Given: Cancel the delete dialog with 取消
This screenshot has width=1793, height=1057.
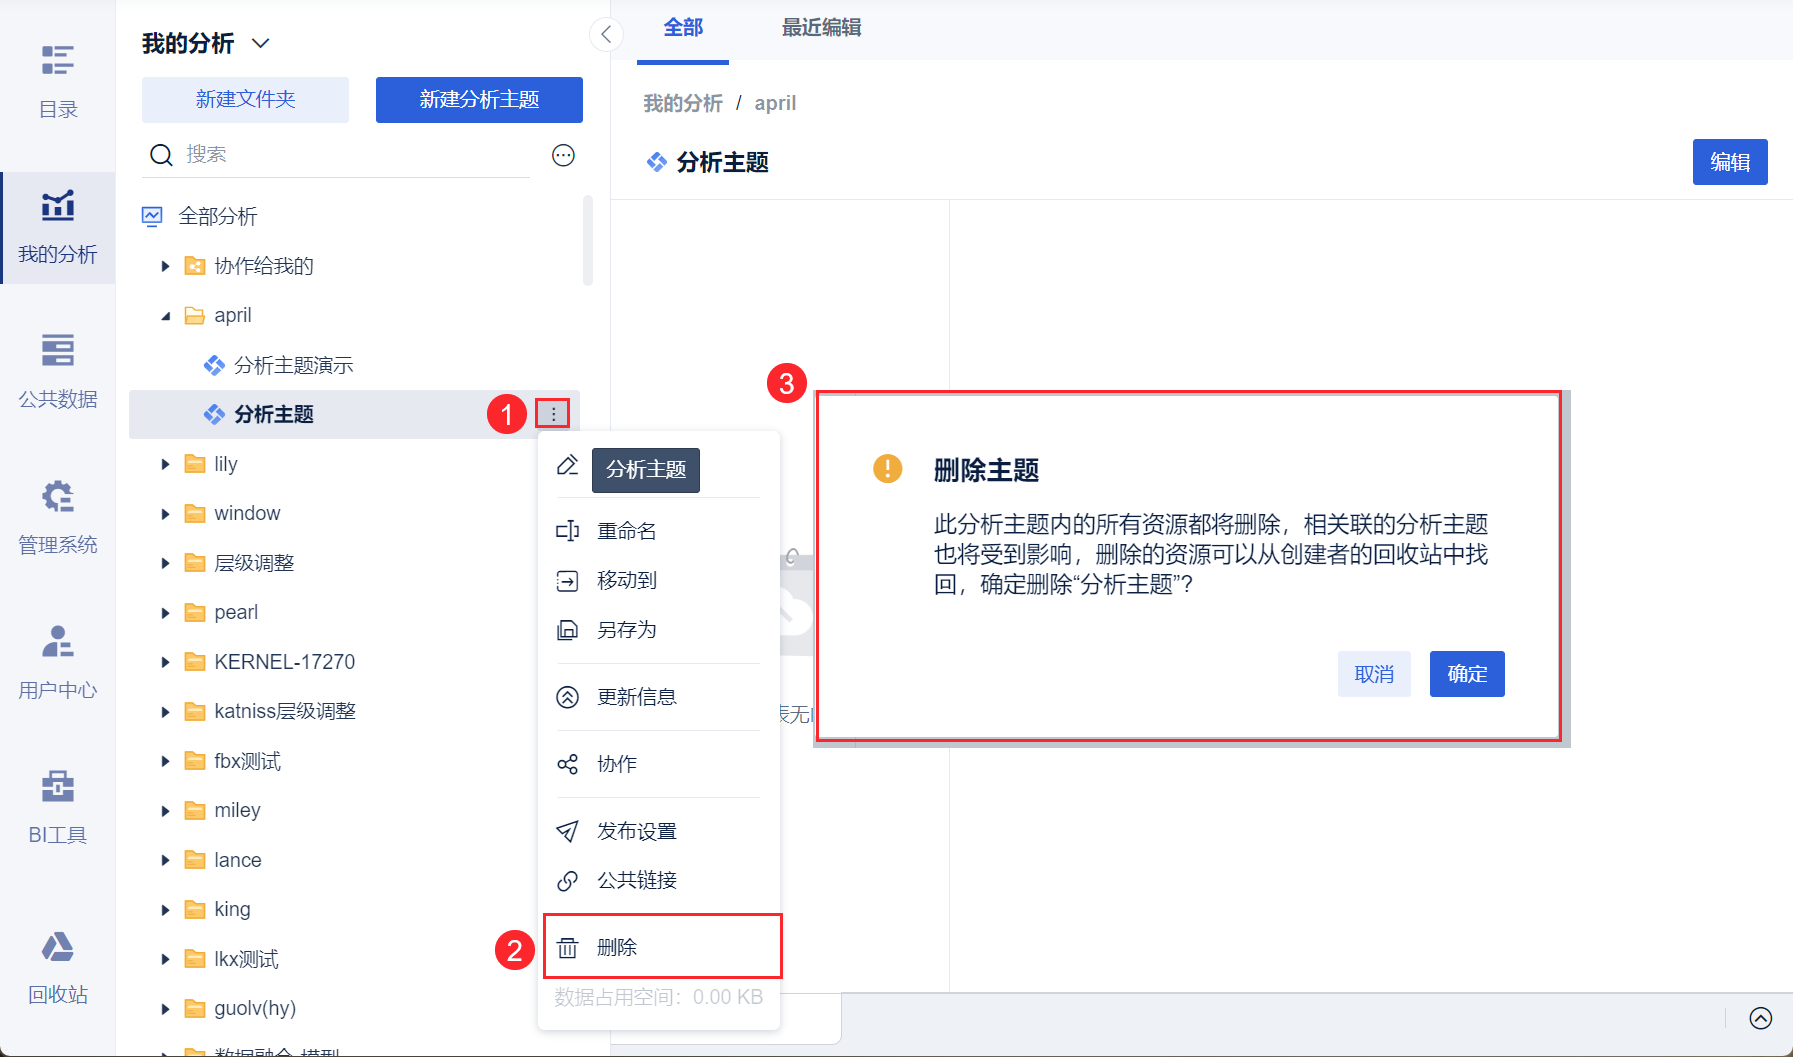Looking at the screenshot, I should 1374,674.
